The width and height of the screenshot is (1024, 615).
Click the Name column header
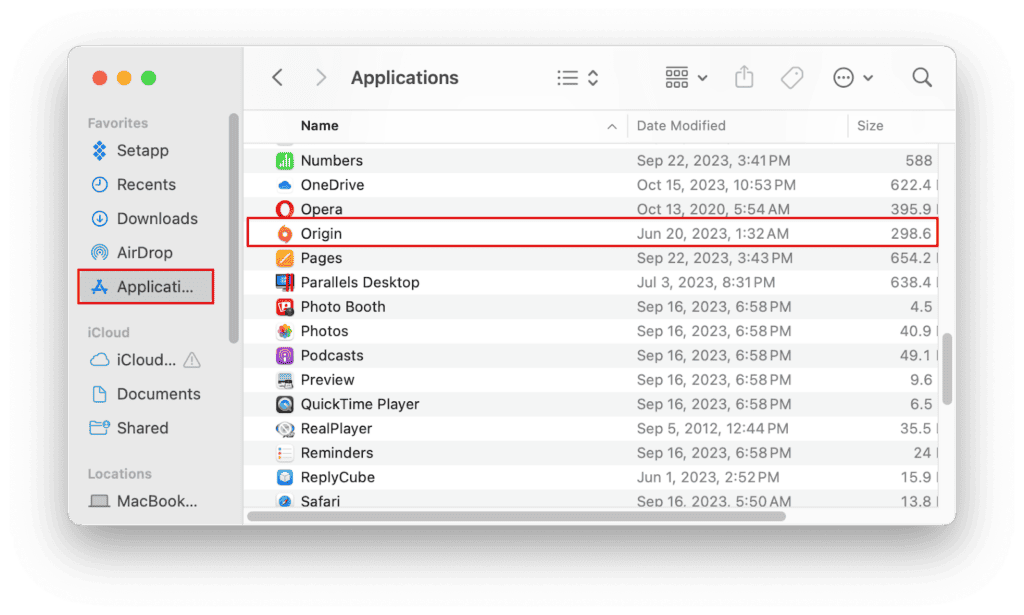[x=319, y=126]
